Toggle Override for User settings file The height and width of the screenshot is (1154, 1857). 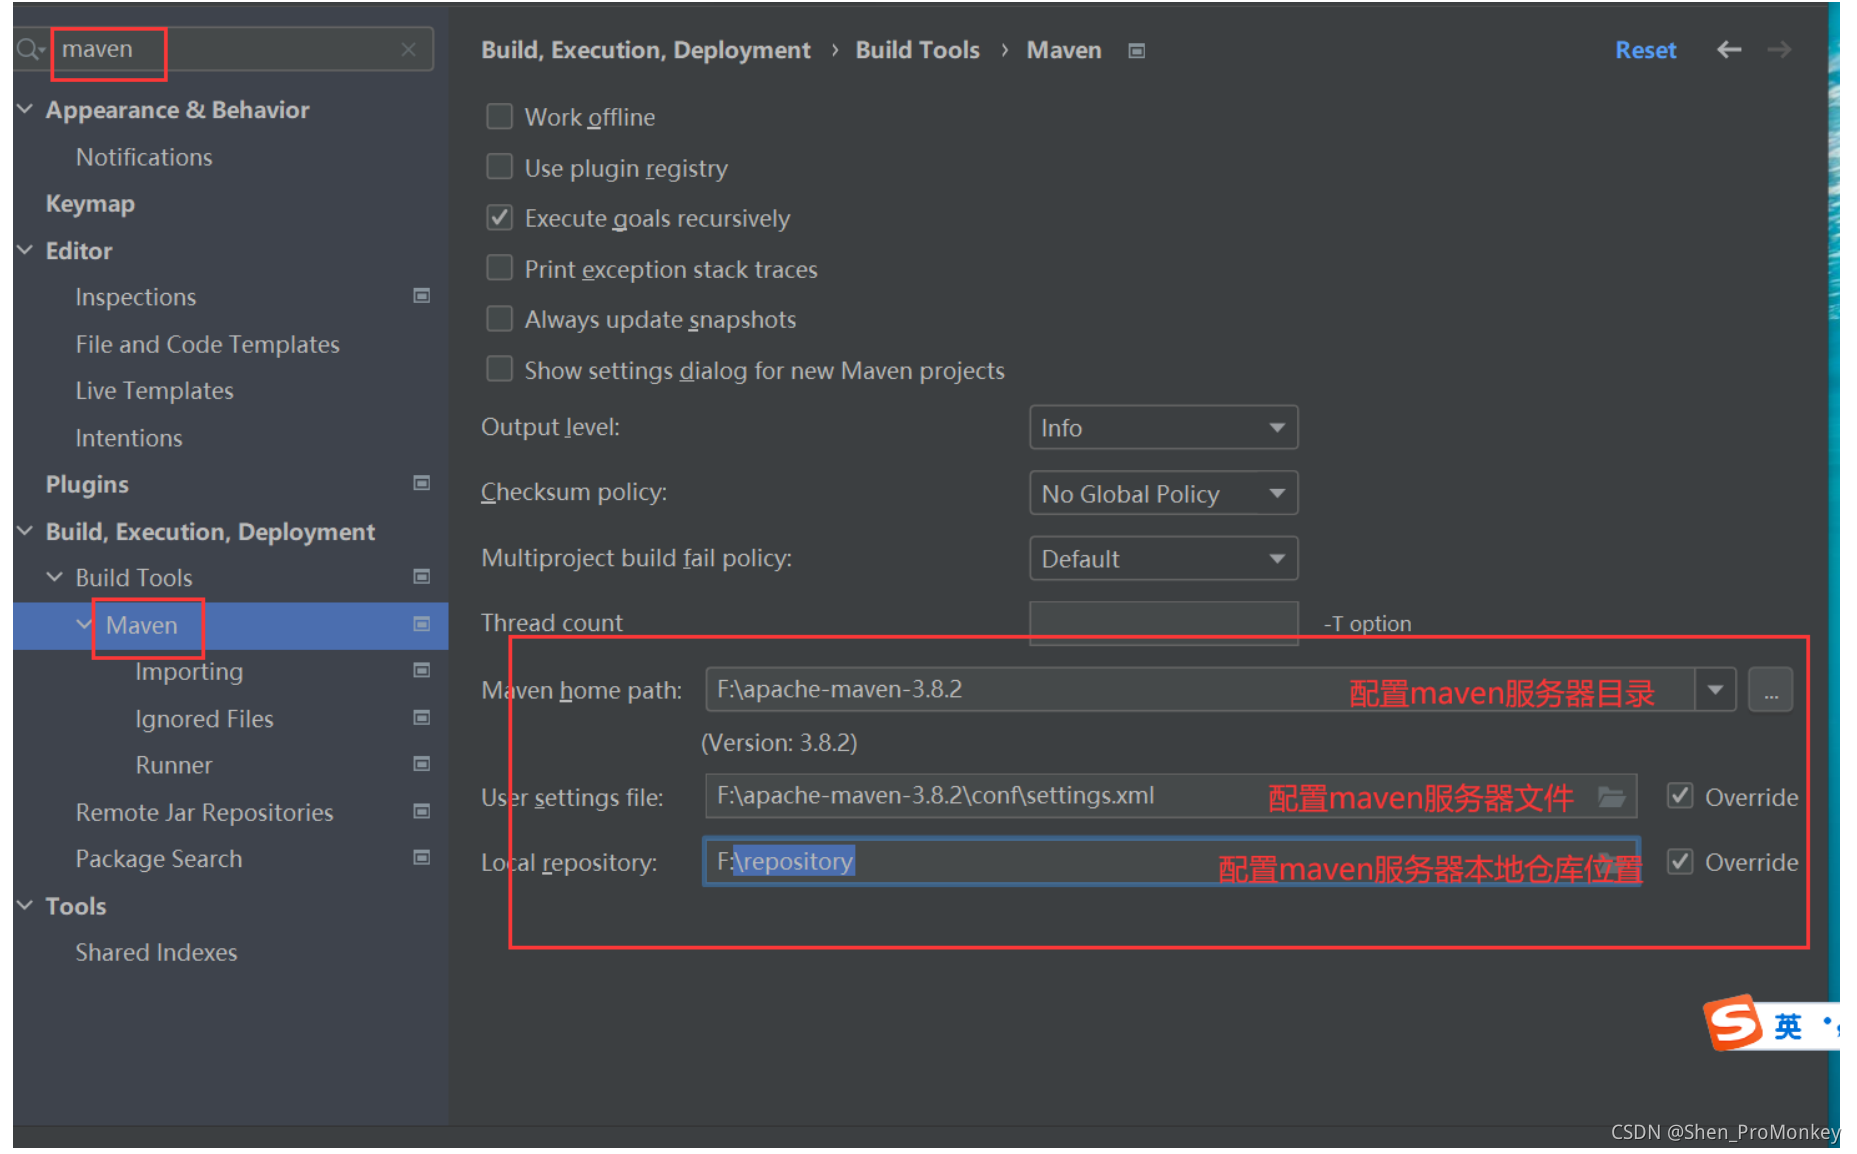[x=1680, y=797]
